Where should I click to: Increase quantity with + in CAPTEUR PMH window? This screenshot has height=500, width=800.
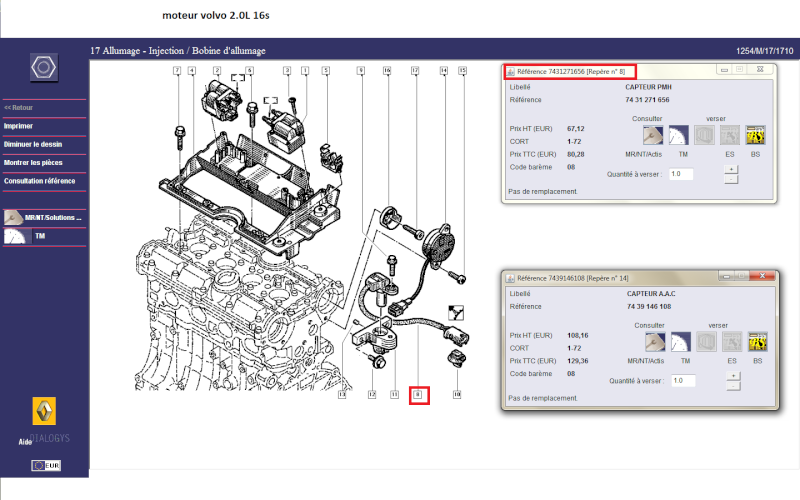coord(731,169)
